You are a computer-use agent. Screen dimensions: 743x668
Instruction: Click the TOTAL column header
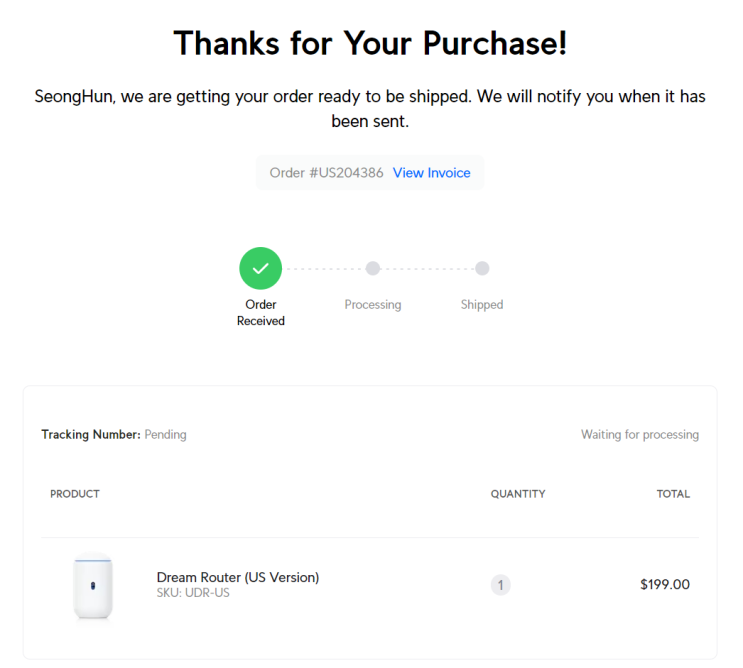pos(673,494)
